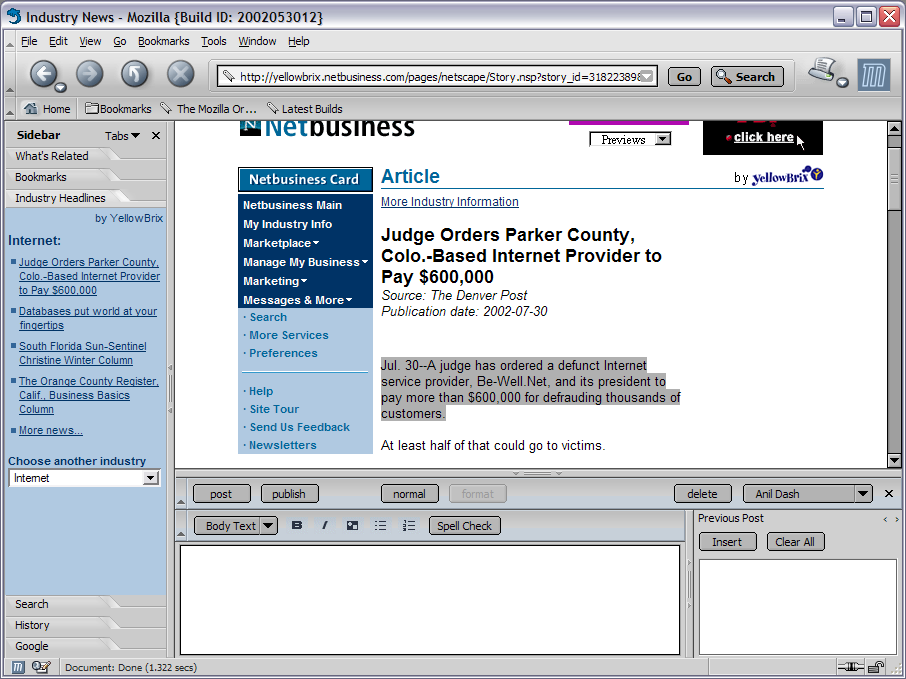The height and width of the screenshot is (679, 906).
Task: Click the publish button
Action: [x=289, y=494]
